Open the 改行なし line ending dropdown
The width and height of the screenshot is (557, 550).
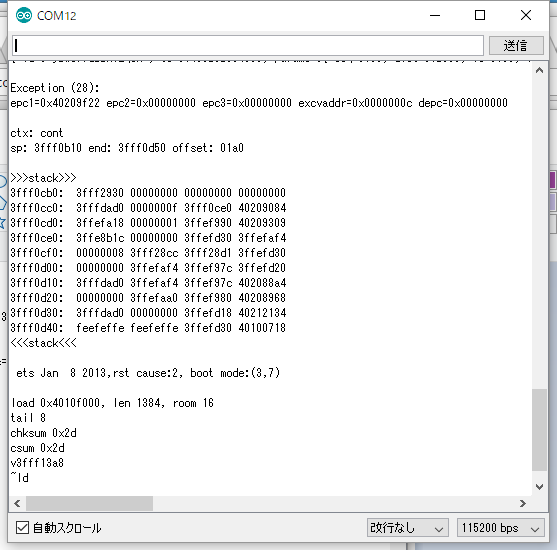407,528
